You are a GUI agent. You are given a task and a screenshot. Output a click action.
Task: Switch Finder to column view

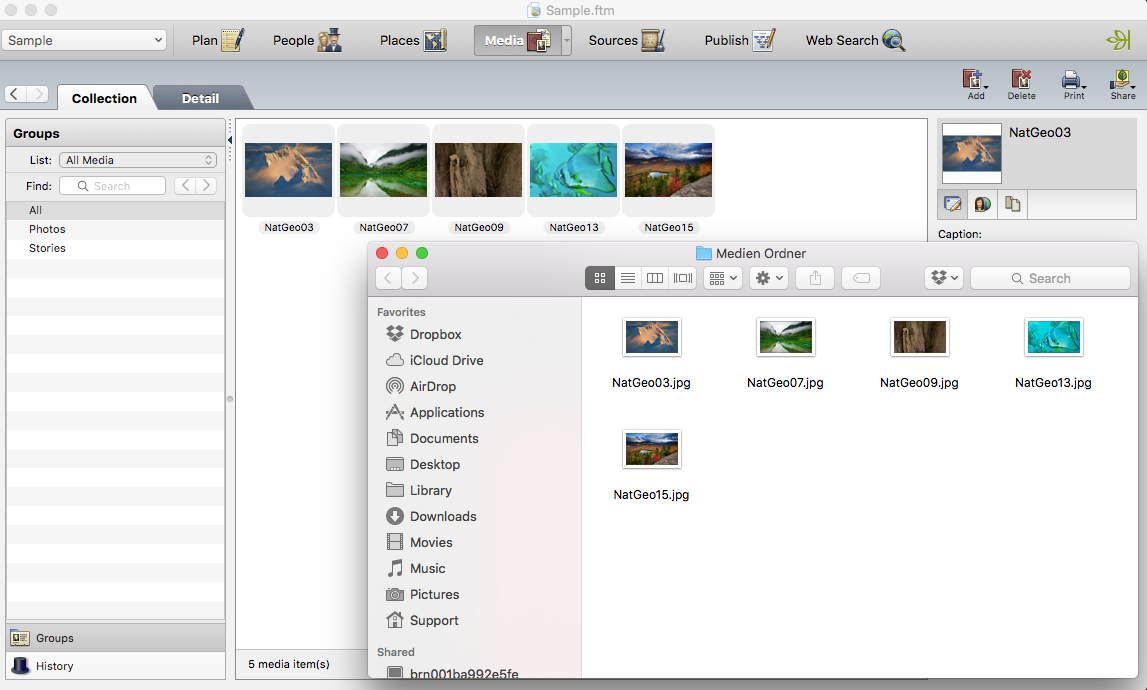click(655, 278)
